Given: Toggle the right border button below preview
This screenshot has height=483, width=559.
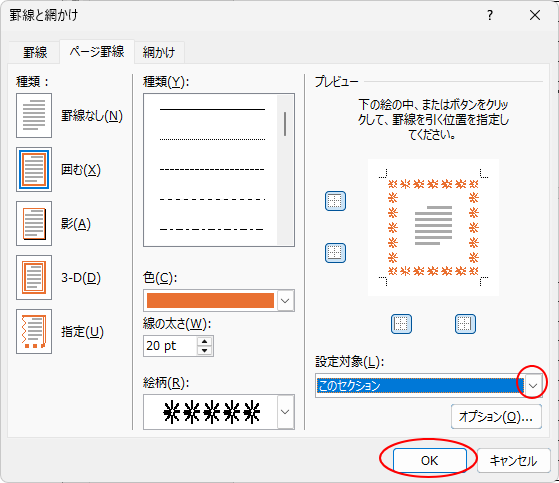Looking at the screenshot, I should (x=465, y=324).
